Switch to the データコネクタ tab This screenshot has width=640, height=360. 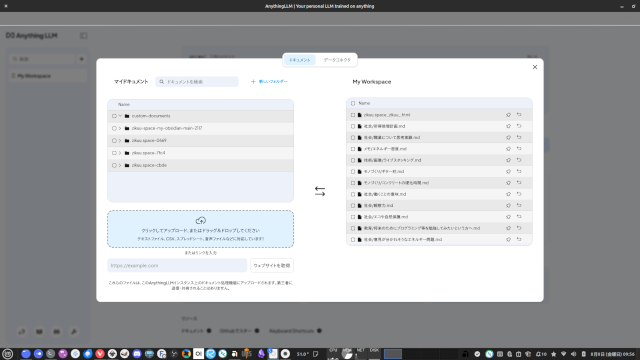(x=337, y=60)
